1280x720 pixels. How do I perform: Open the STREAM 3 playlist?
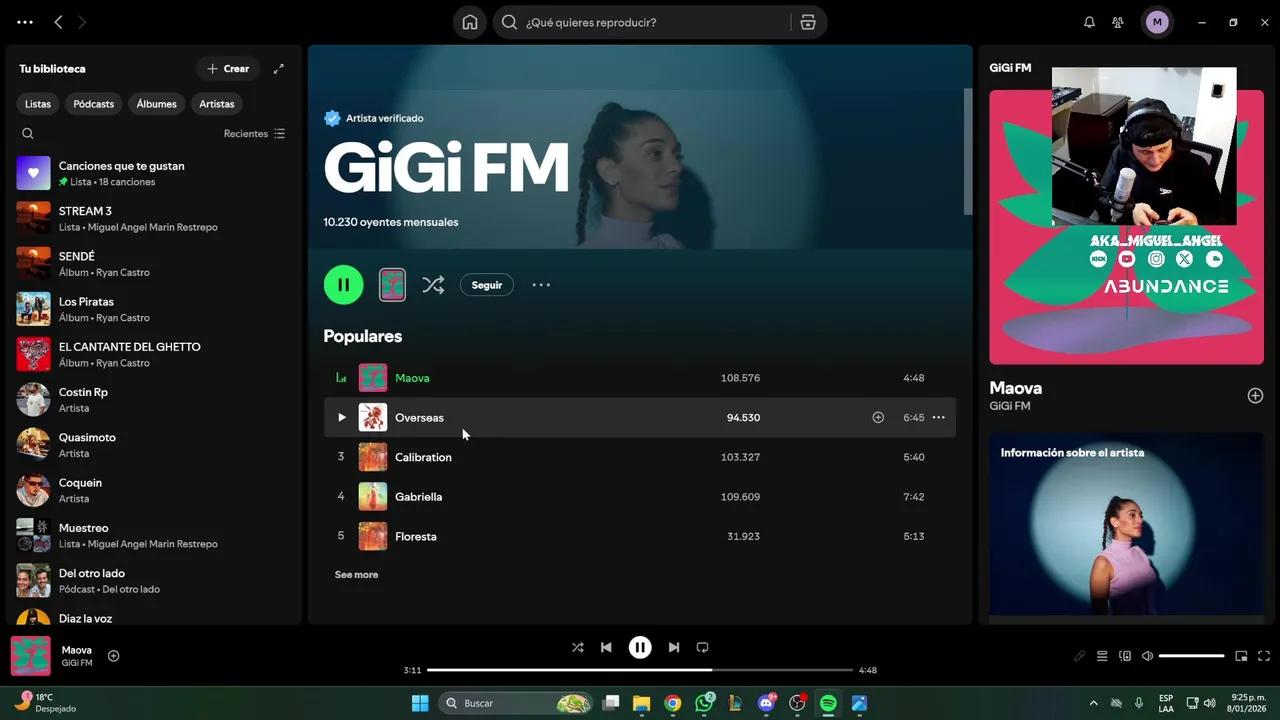click(x=153, y=218)
